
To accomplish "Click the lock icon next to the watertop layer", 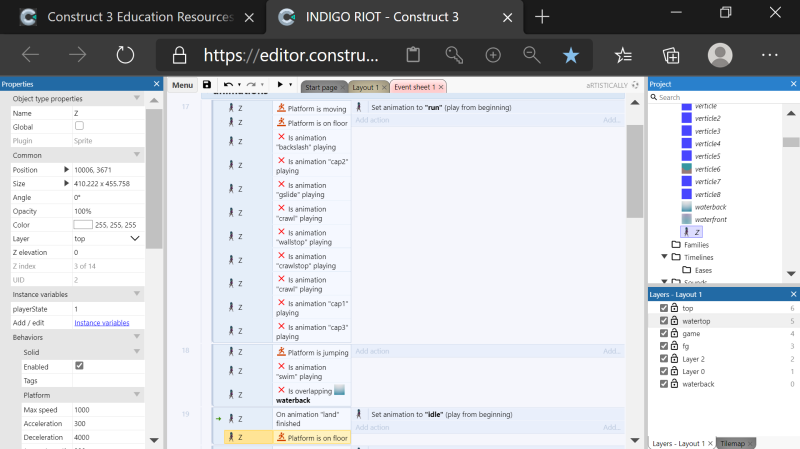I will coord(674,320).
